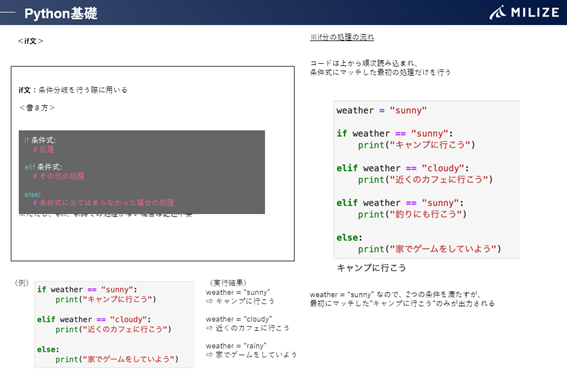Screen dimensions: 567x374
Task: Click 'else:' in the bottom example code
Action: pyautogui.click(x=48, y=349)
